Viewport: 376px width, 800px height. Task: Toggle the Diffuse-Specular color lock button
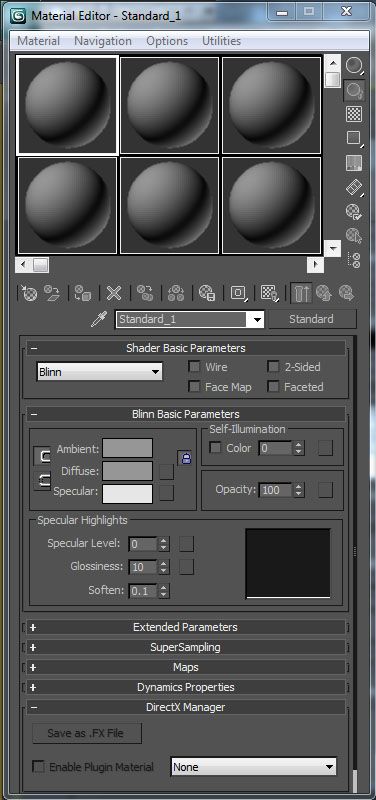(43, 480)
